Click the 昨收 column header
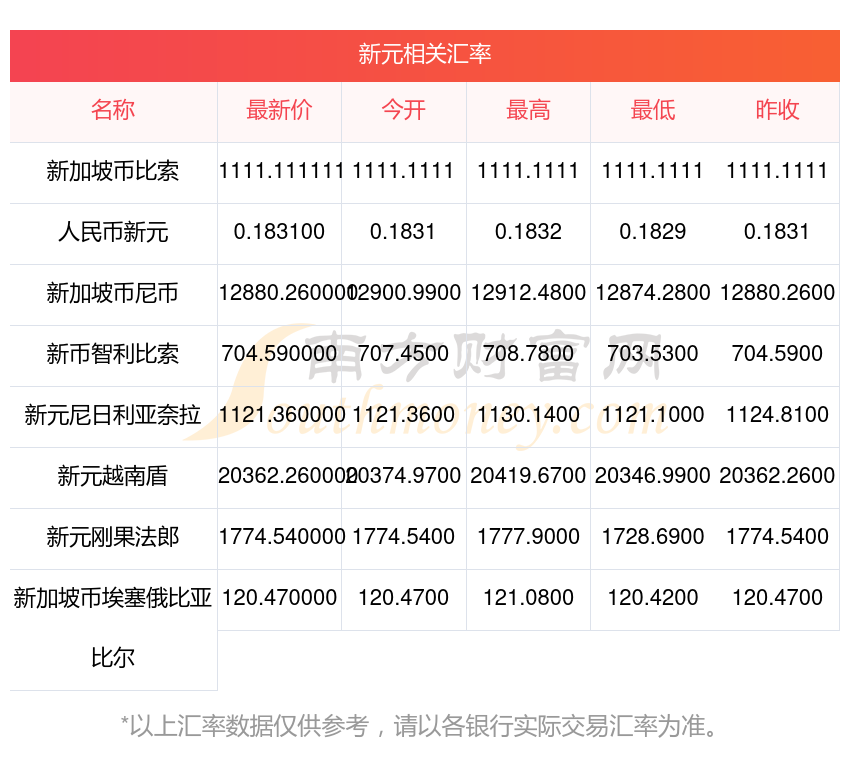 pyautogui.click(x=777, y=110)
